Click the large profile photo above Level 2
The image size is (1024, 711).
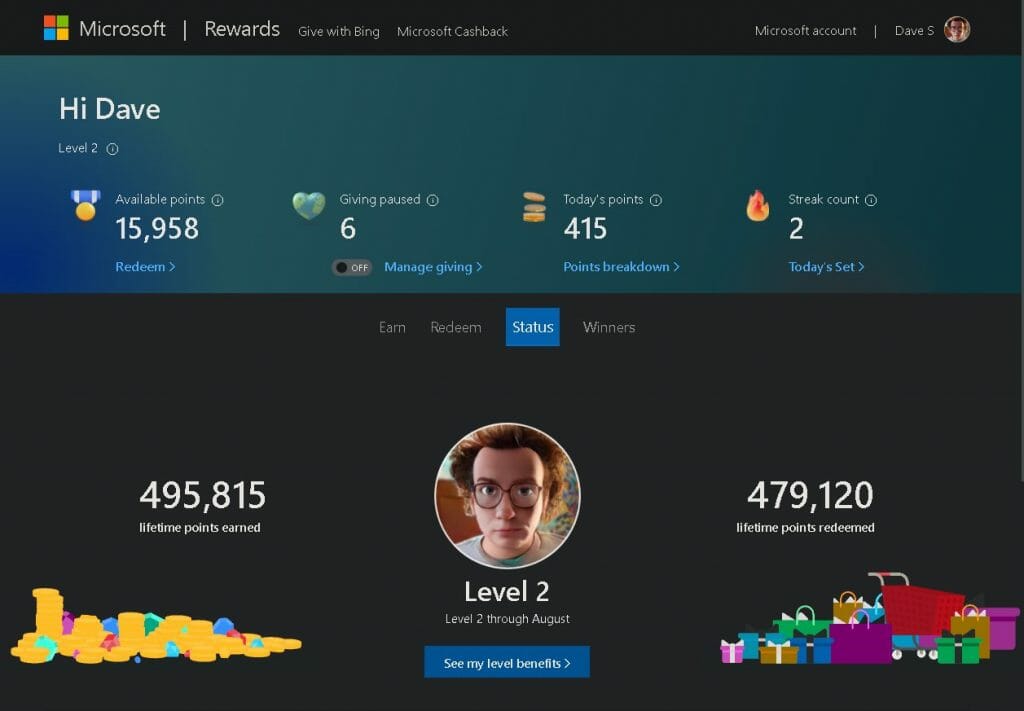coord(507,496)
